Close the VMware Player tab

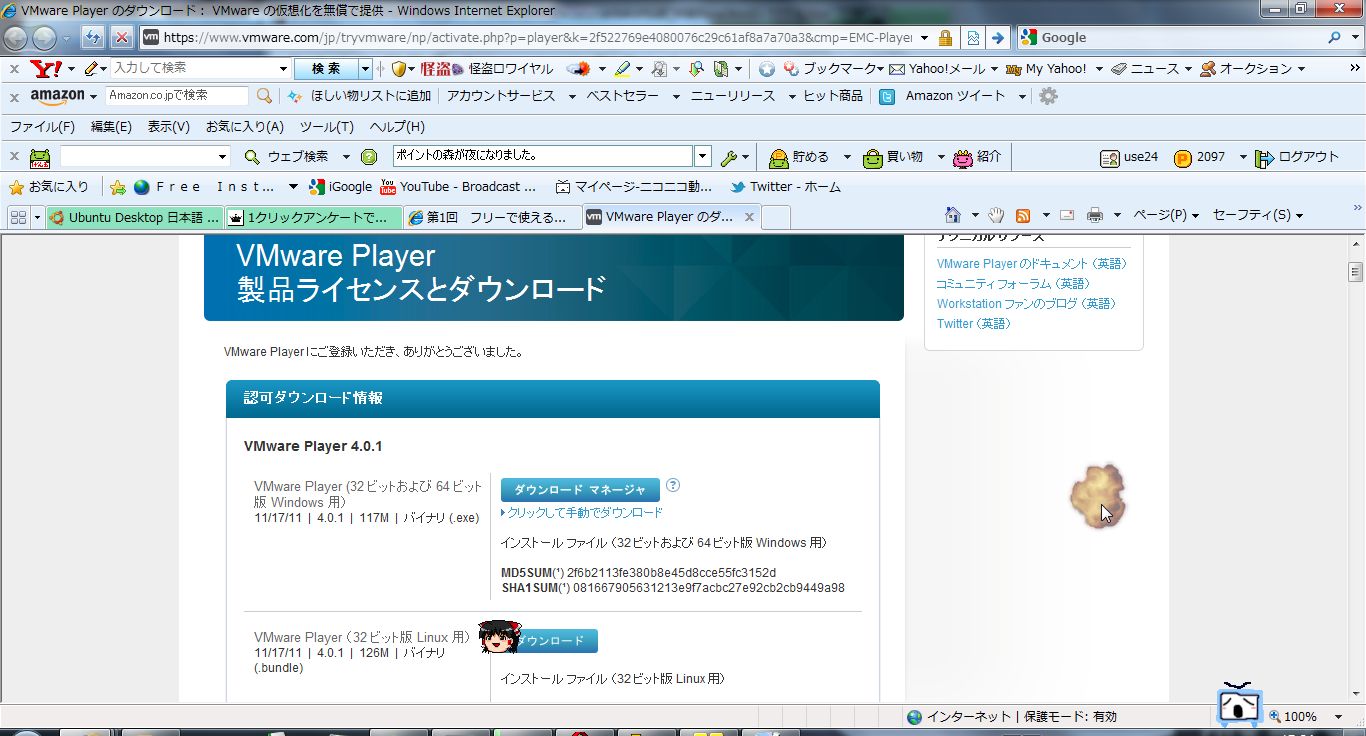[x=749, y=217]
